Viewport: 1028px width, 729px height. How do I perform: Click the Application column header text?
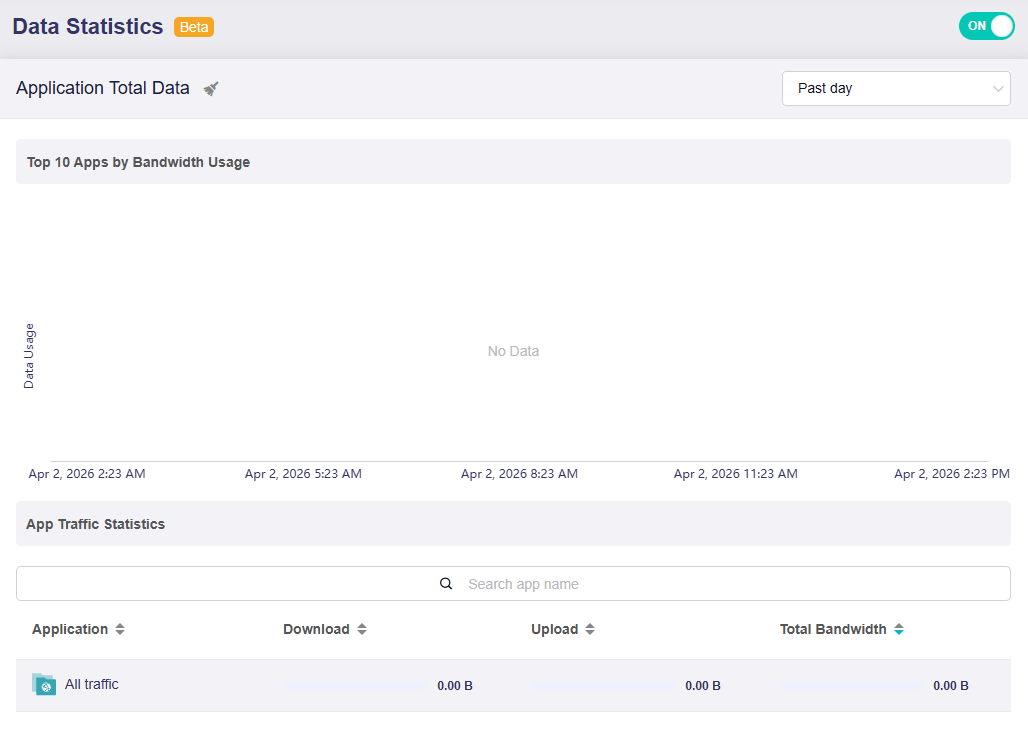point(70,630)
